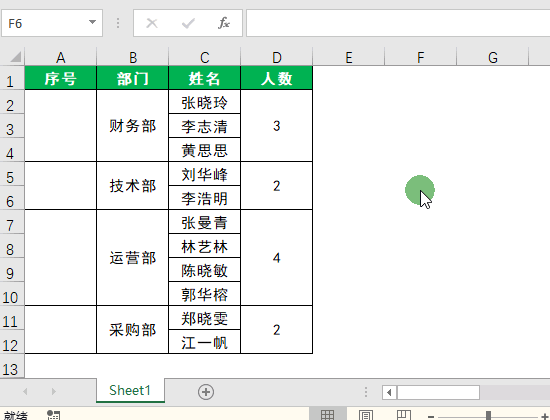
Task: Click into the formula bar
Action: click(398, 23)
